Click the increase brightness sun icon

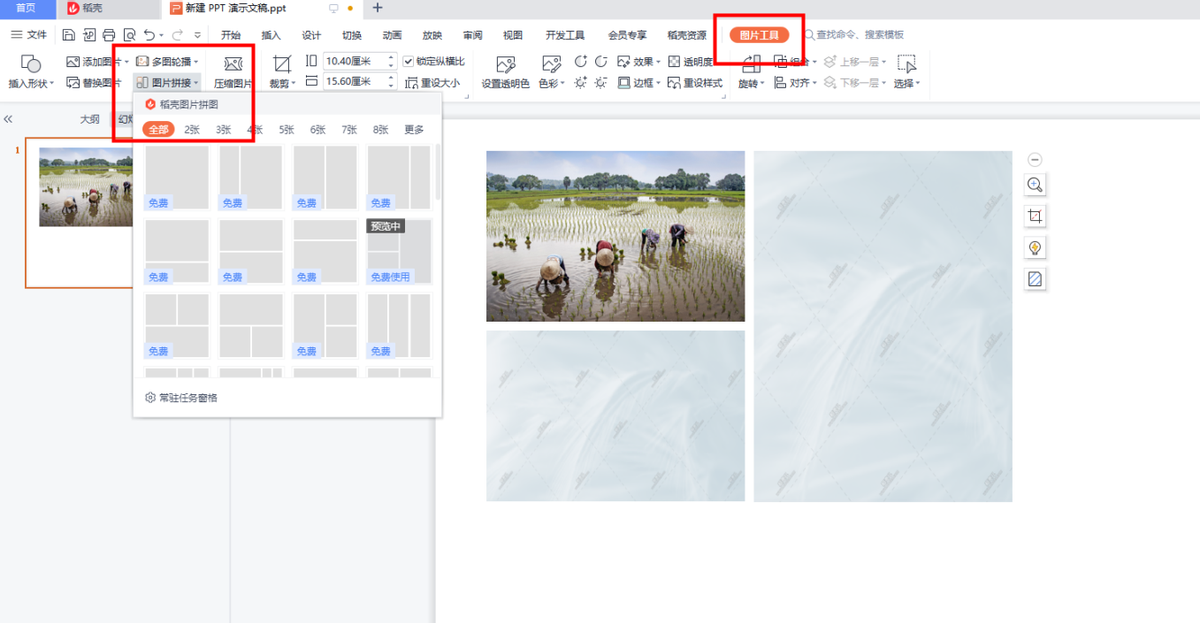click(581, 83)
